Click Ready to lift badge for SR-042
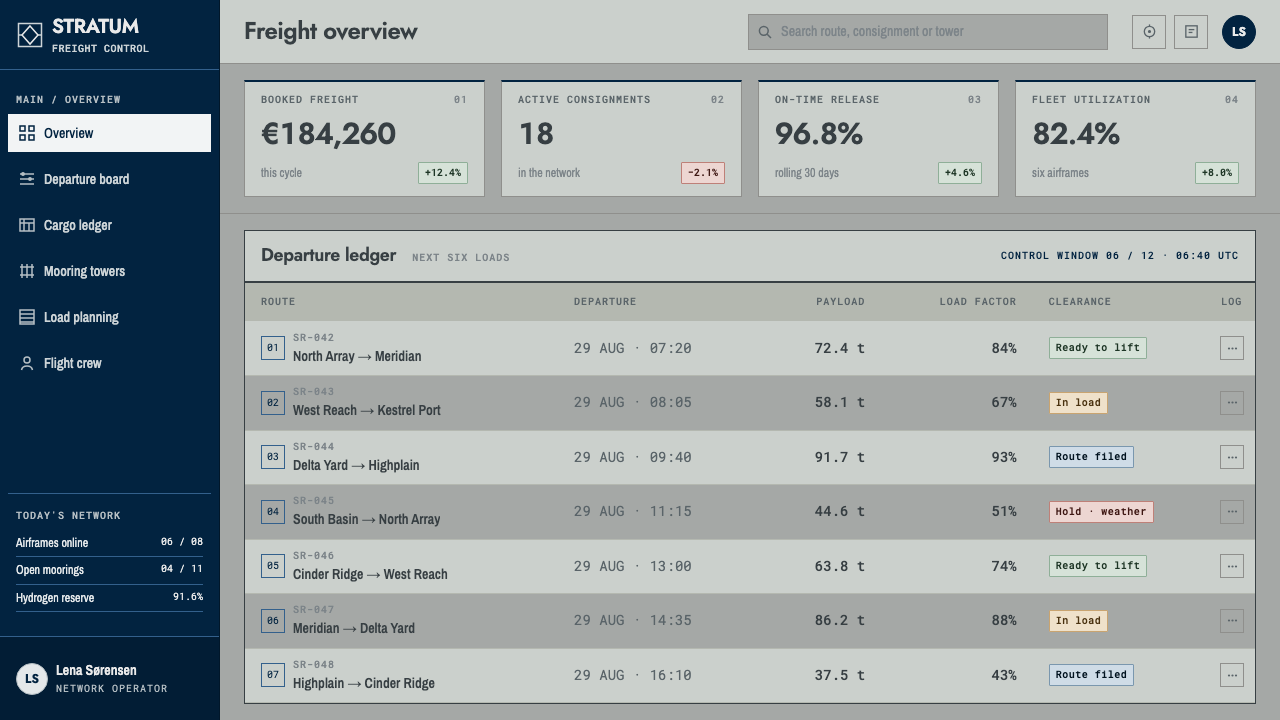The image size is (1280, 720). [x=1097, y=348]
